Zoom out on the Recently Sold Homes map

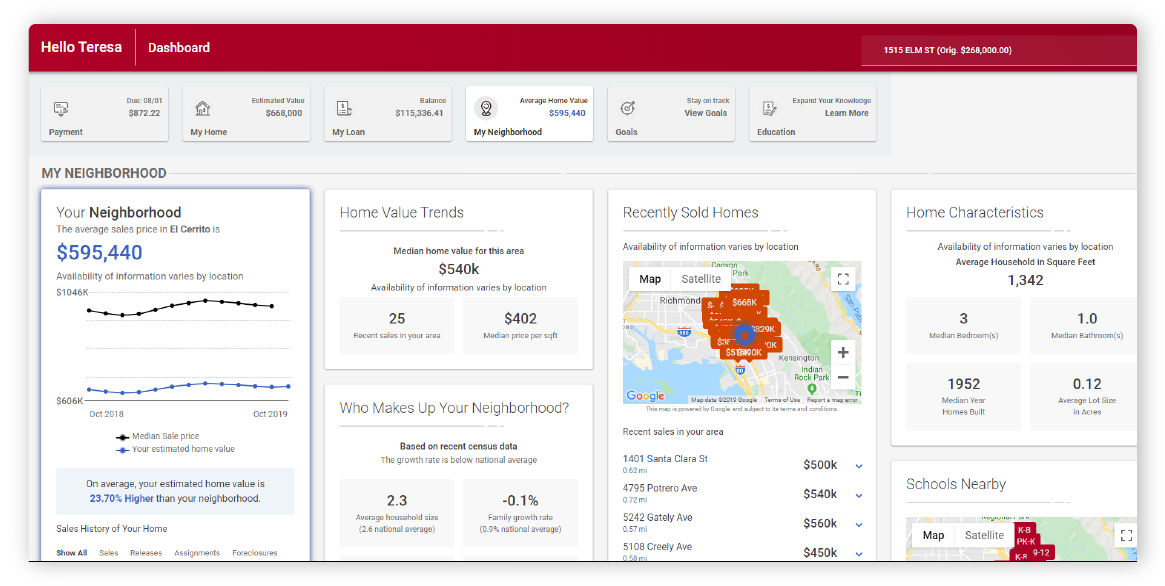(x=843, y=377)
